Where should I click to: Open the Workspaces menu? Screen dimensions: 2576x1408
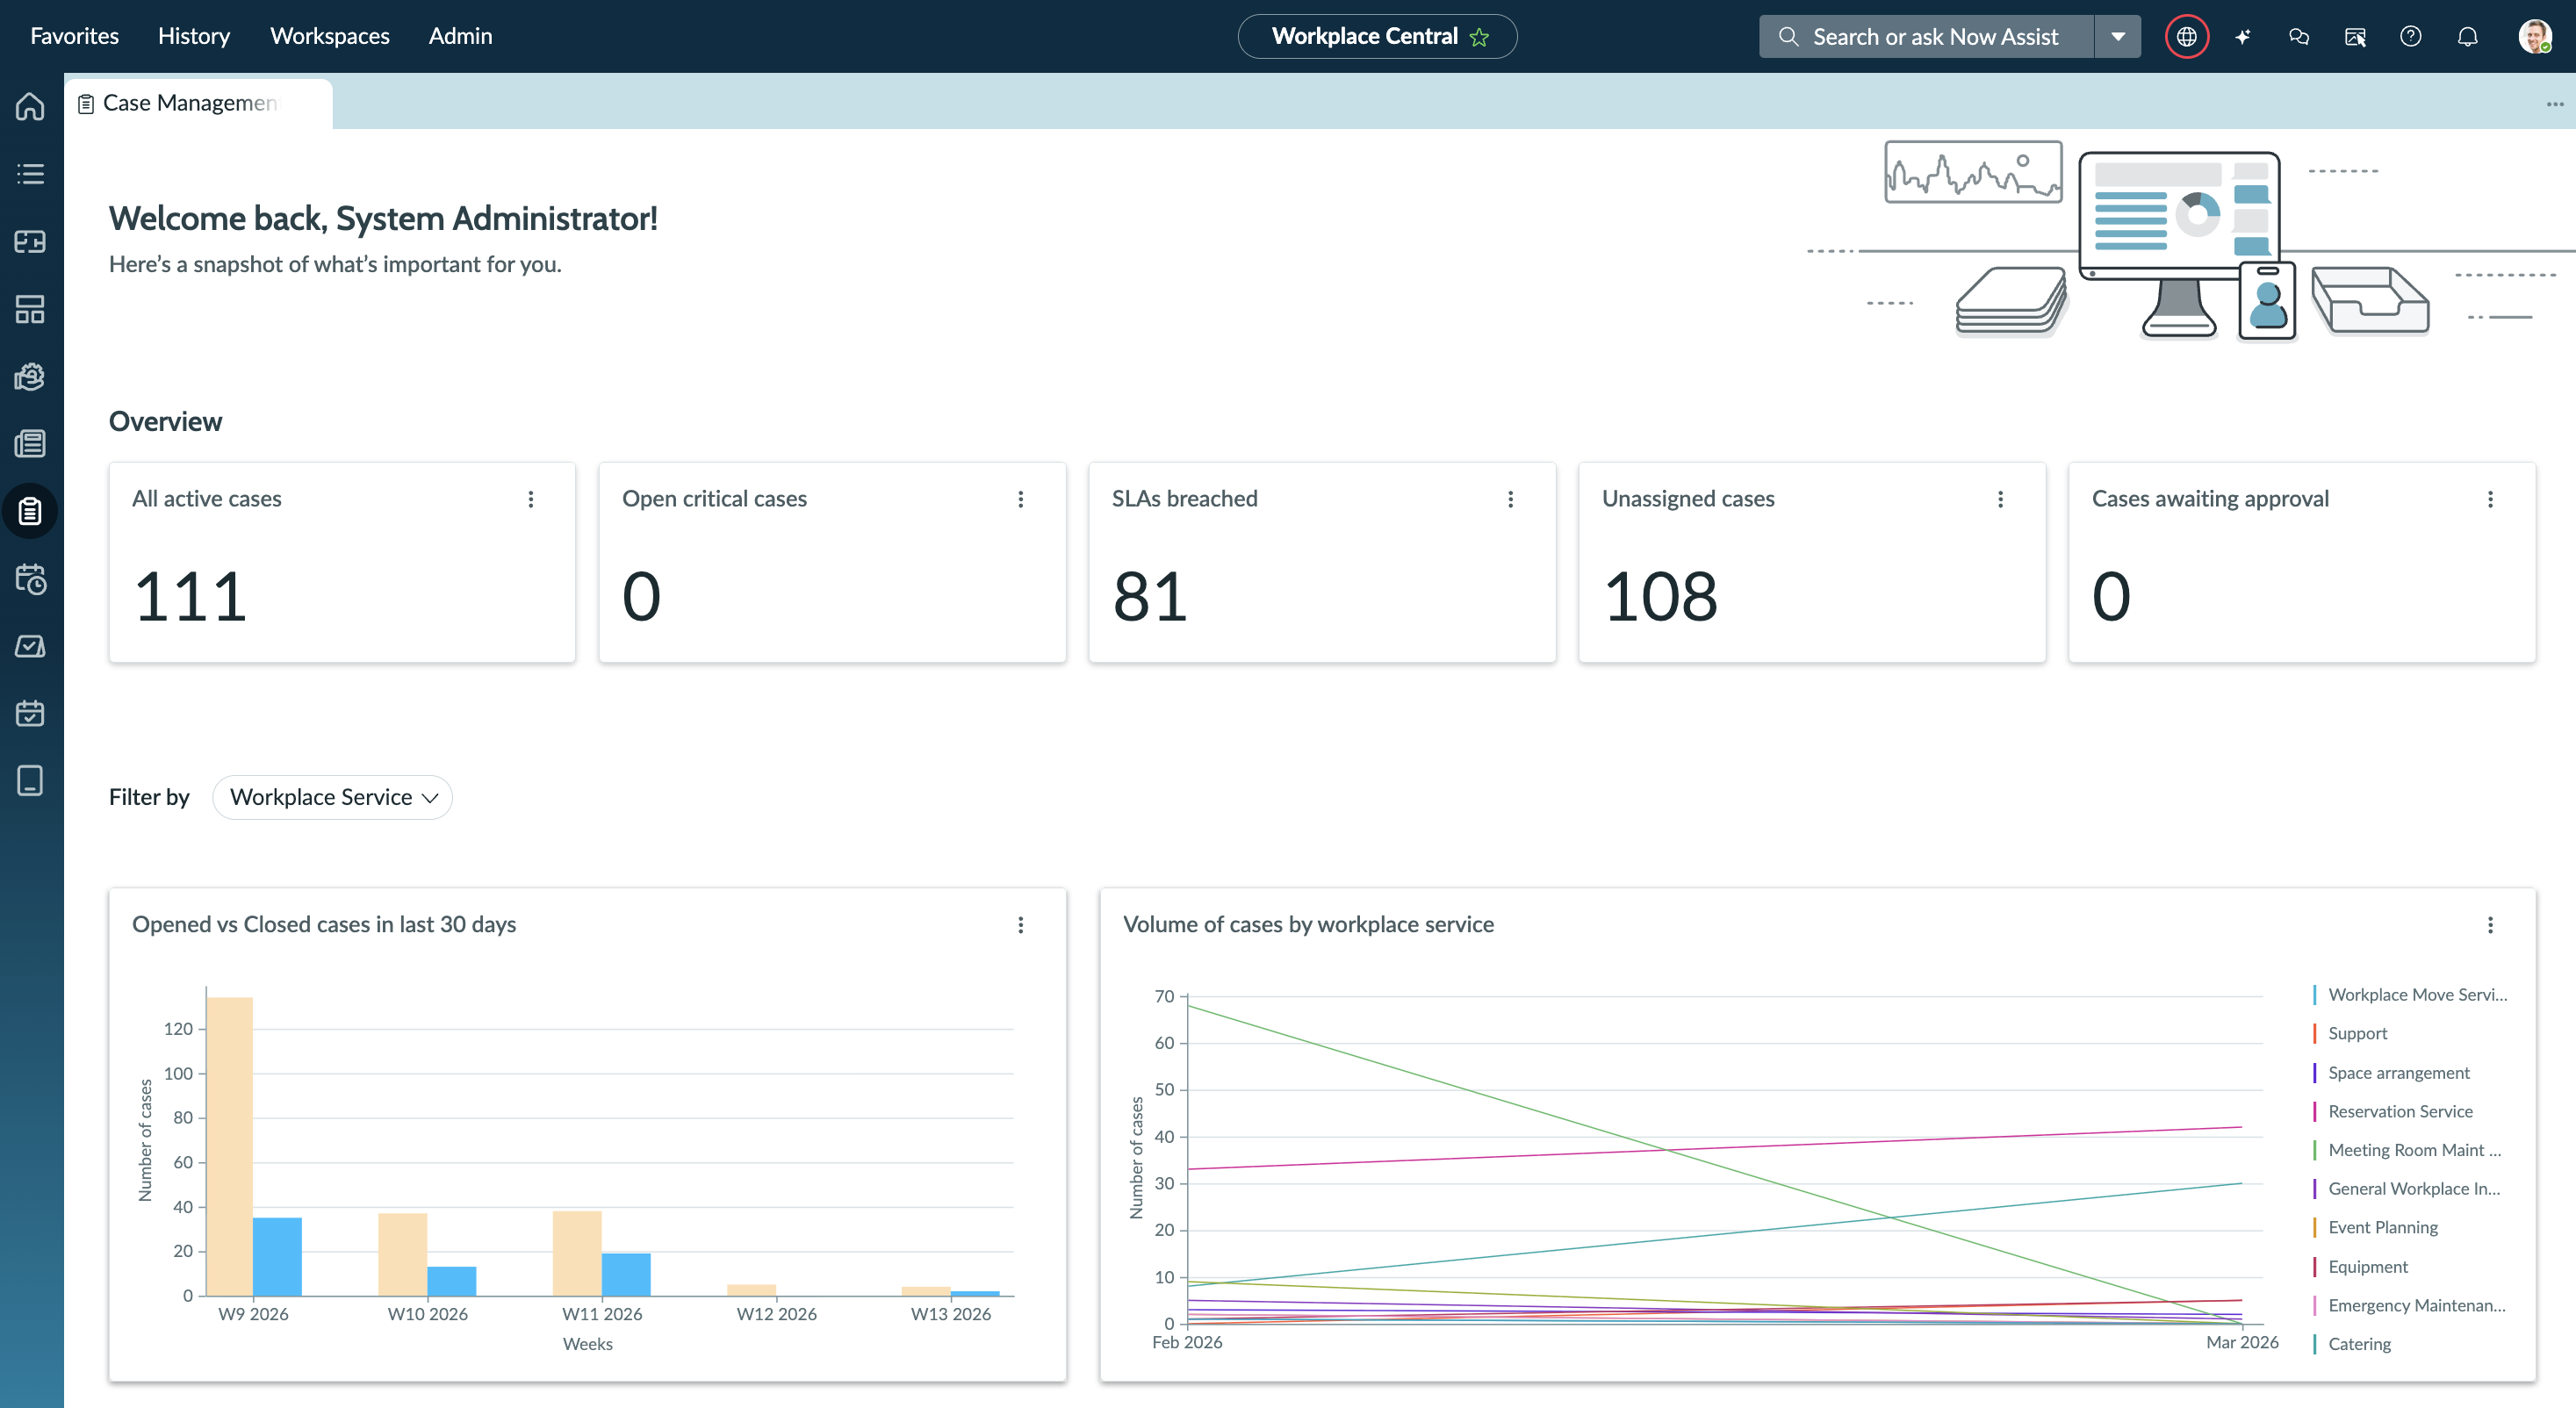330,36
